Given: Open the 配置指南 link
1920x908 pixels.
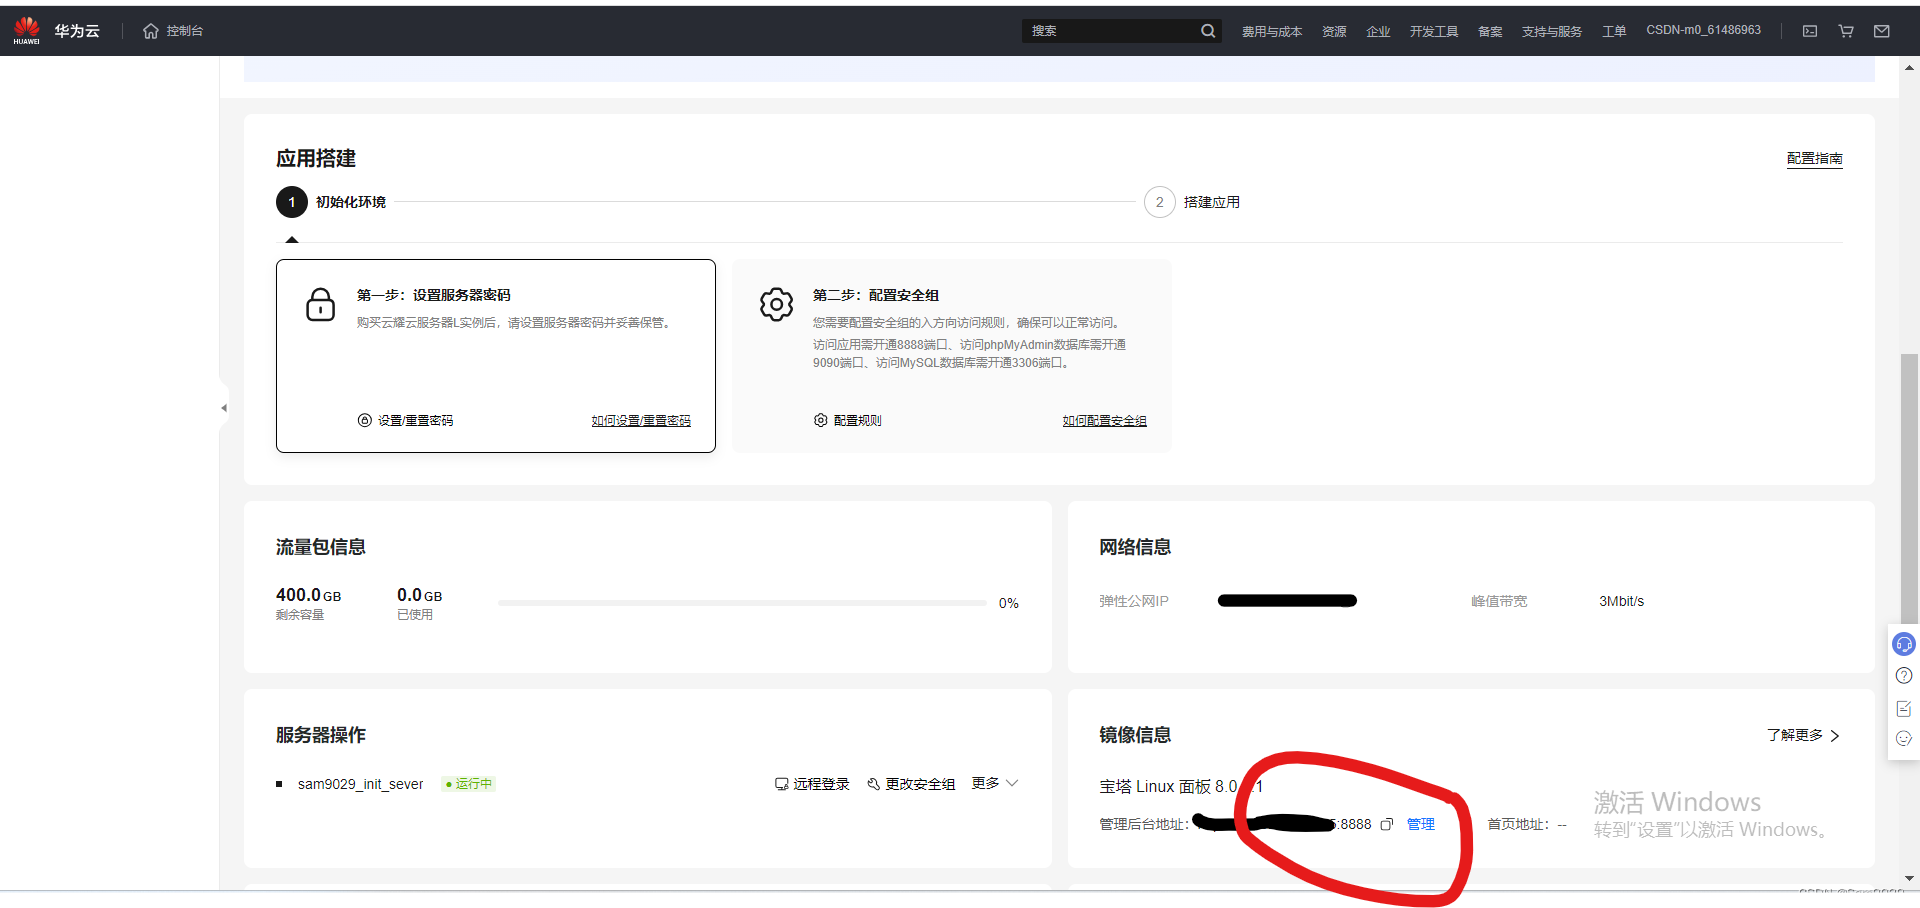Looking at the screenshot, I should coord(1815,158).
